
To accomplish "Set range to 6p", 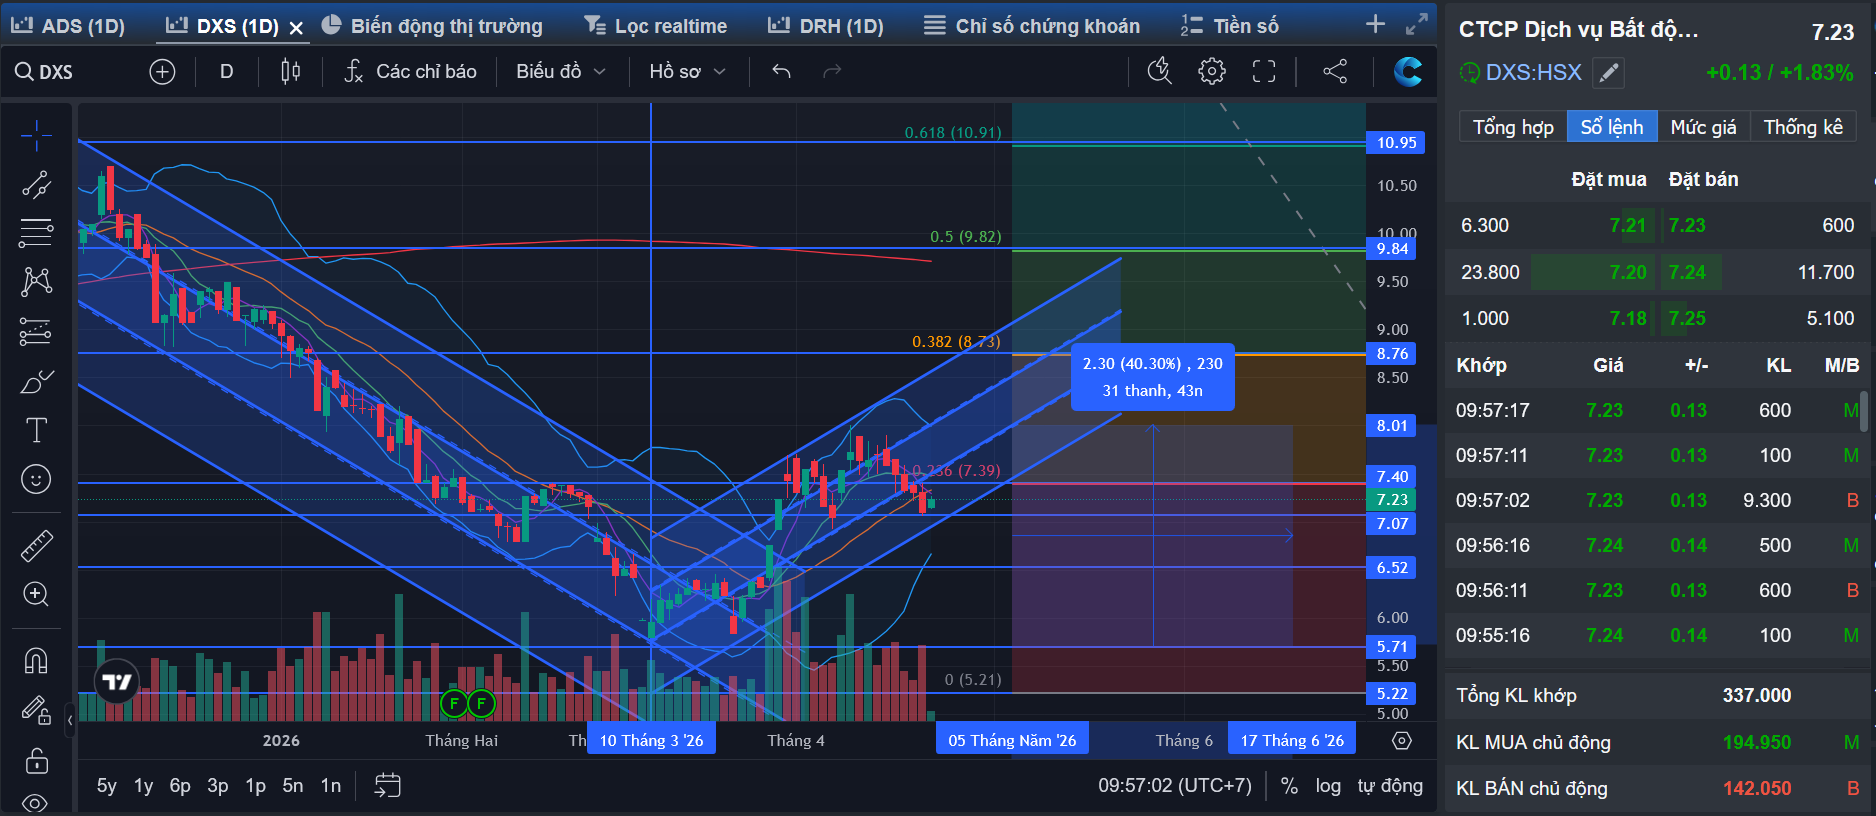I will 180,786.
